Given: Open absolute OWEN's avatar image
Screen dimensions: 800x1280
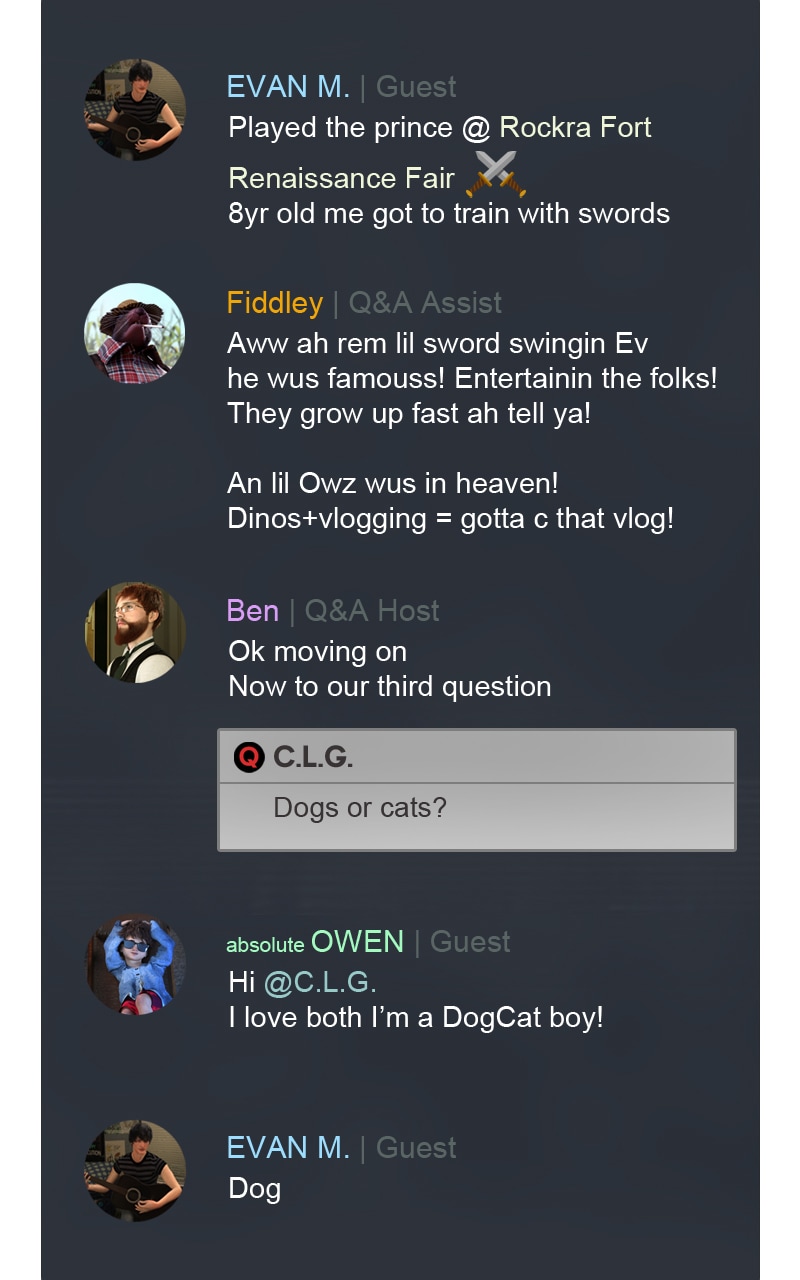Looking at the screenshot, I should 135,964.
